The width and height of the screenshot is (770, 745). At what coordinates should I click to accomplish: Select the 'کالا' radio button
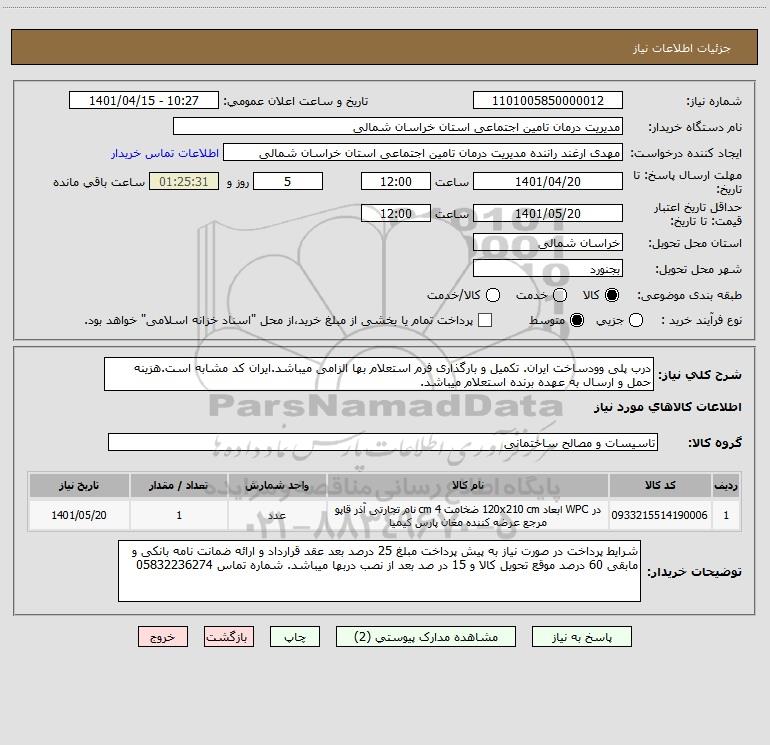click(x=612, y=295)
